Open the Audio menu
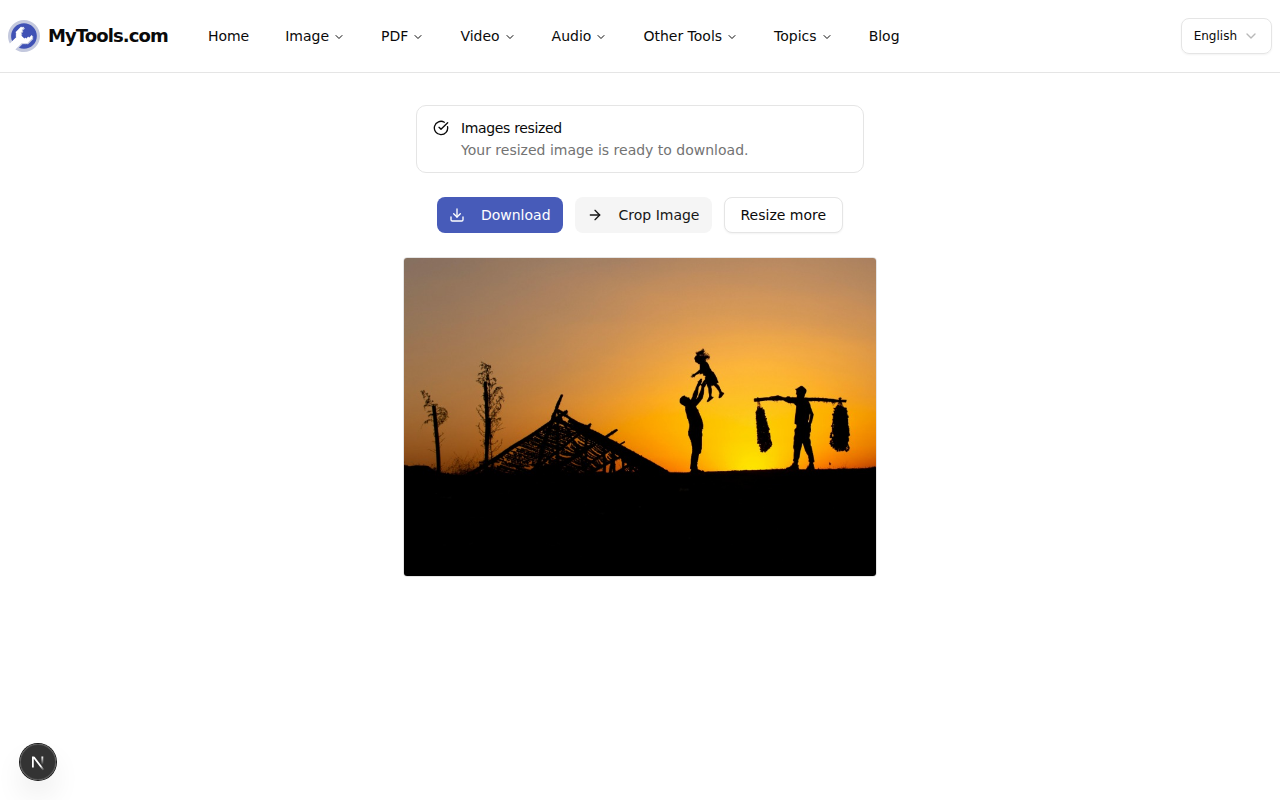The image size is (1280, 800). click(578, 36)
